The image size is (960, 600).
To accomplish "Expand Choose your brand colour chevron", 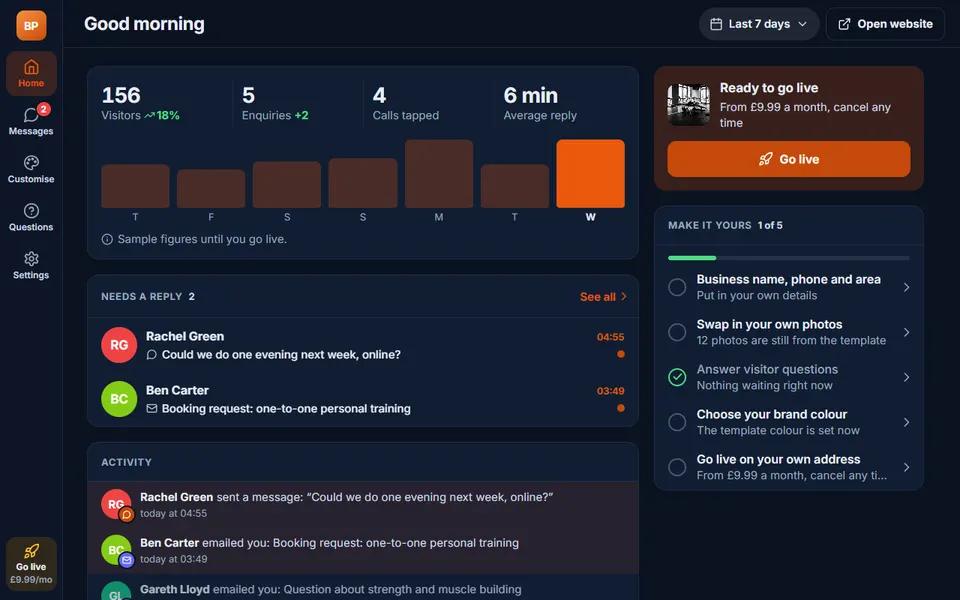I will [907, 422].
